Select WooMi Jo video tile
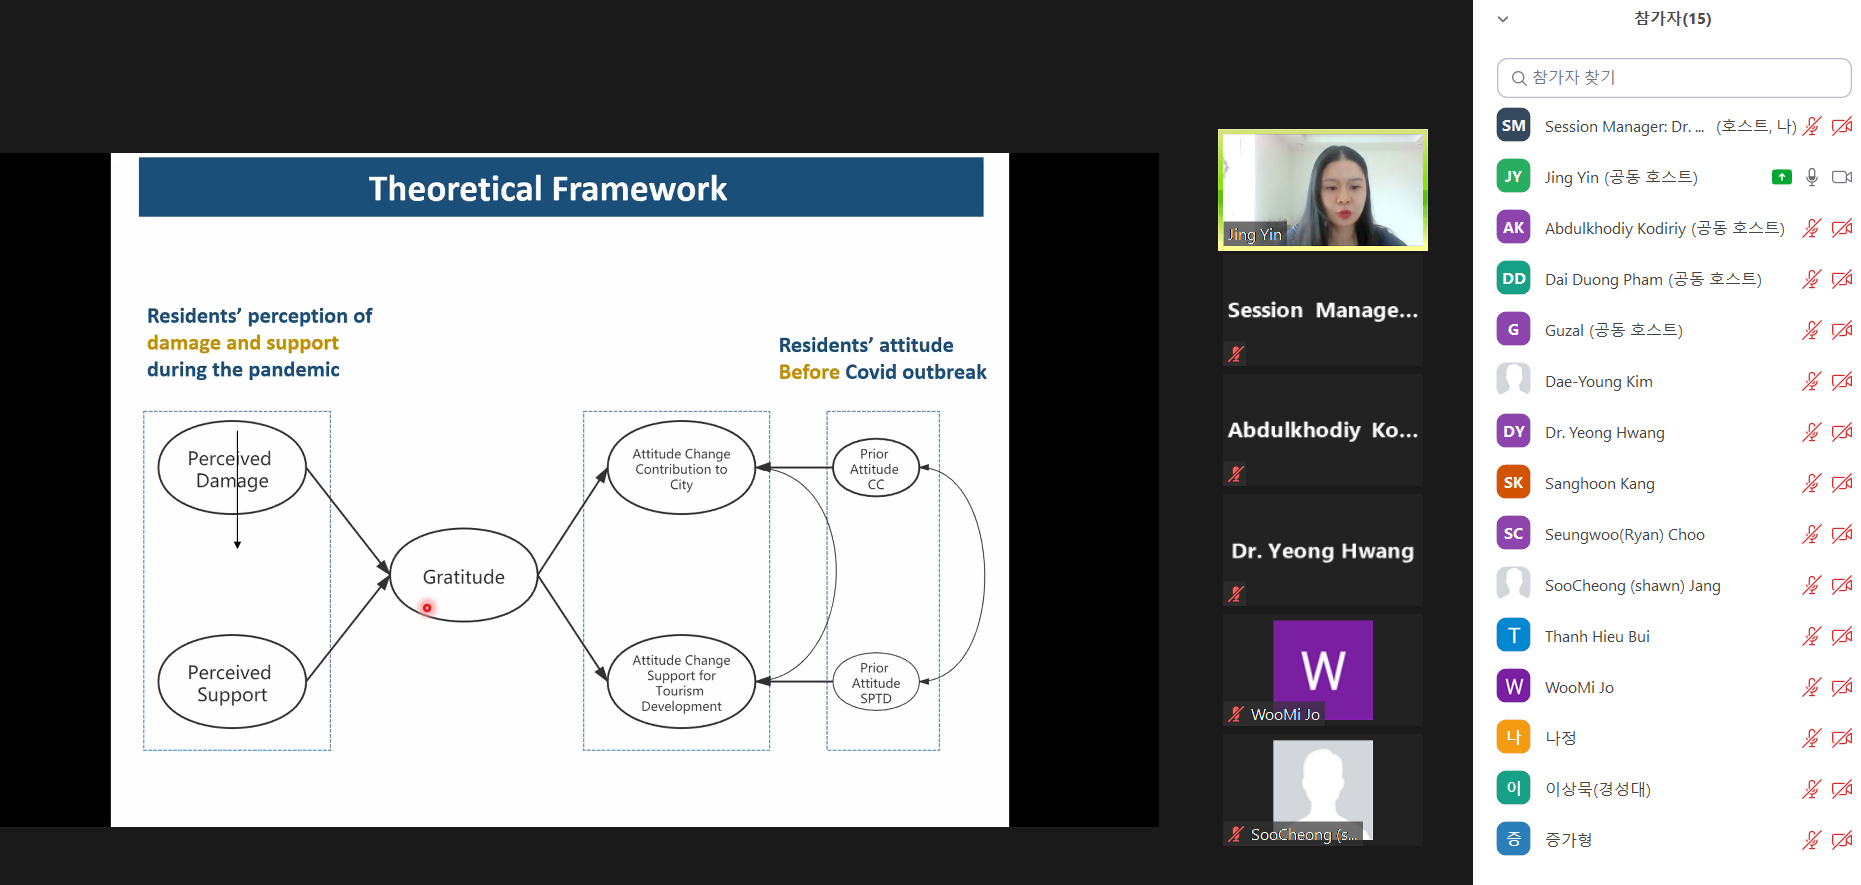This screenshot has width=1861, height=885. pos(1323,670)
